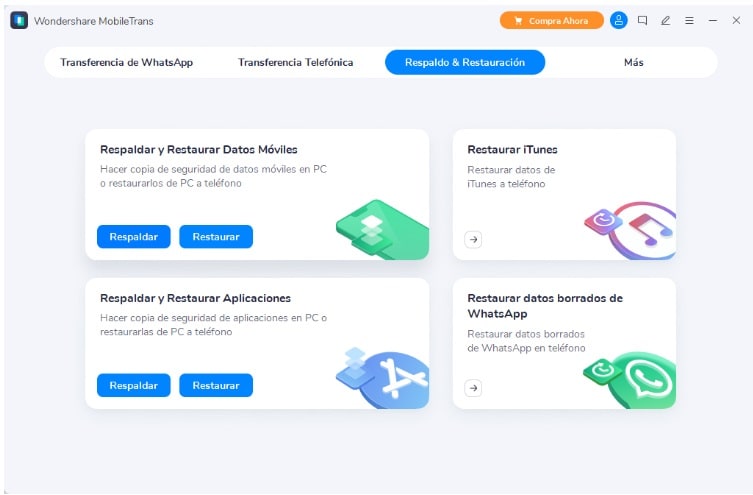Click the Wondershare MobileTrans title text
Image resolution: width=753 pixels, height=495 pixels.
pos(94,21)
